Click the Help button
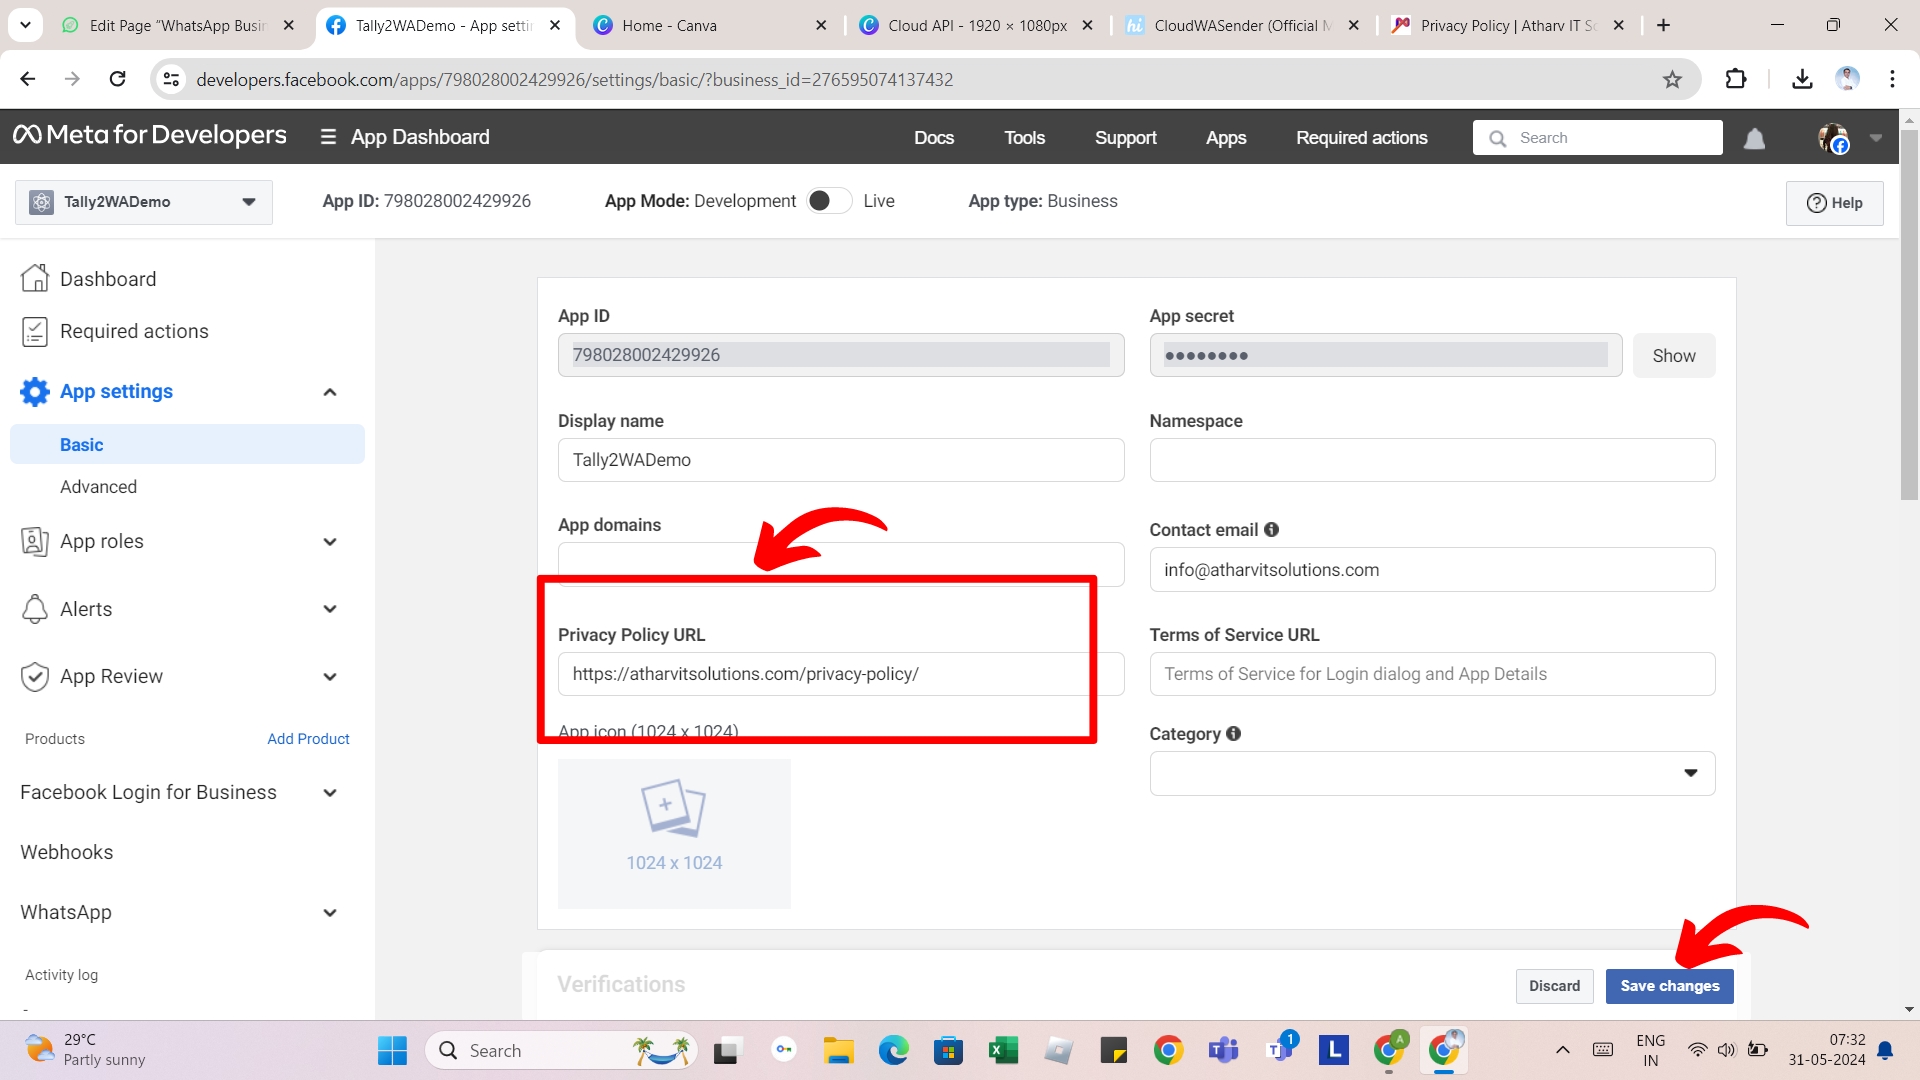Image resolution: width=1920 pixels, height=1080 pixels. click(x=1834, y=203)
